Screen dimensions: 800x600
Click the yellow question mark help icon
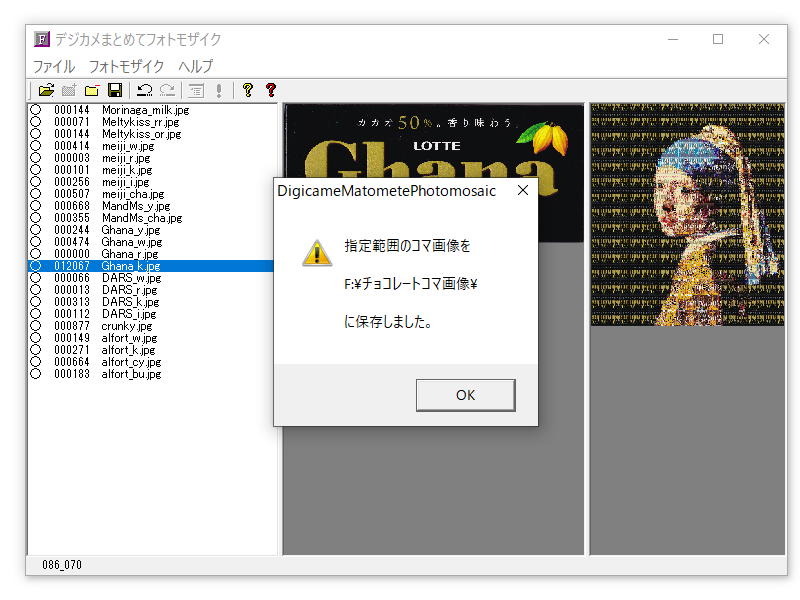tap(248, 90)
